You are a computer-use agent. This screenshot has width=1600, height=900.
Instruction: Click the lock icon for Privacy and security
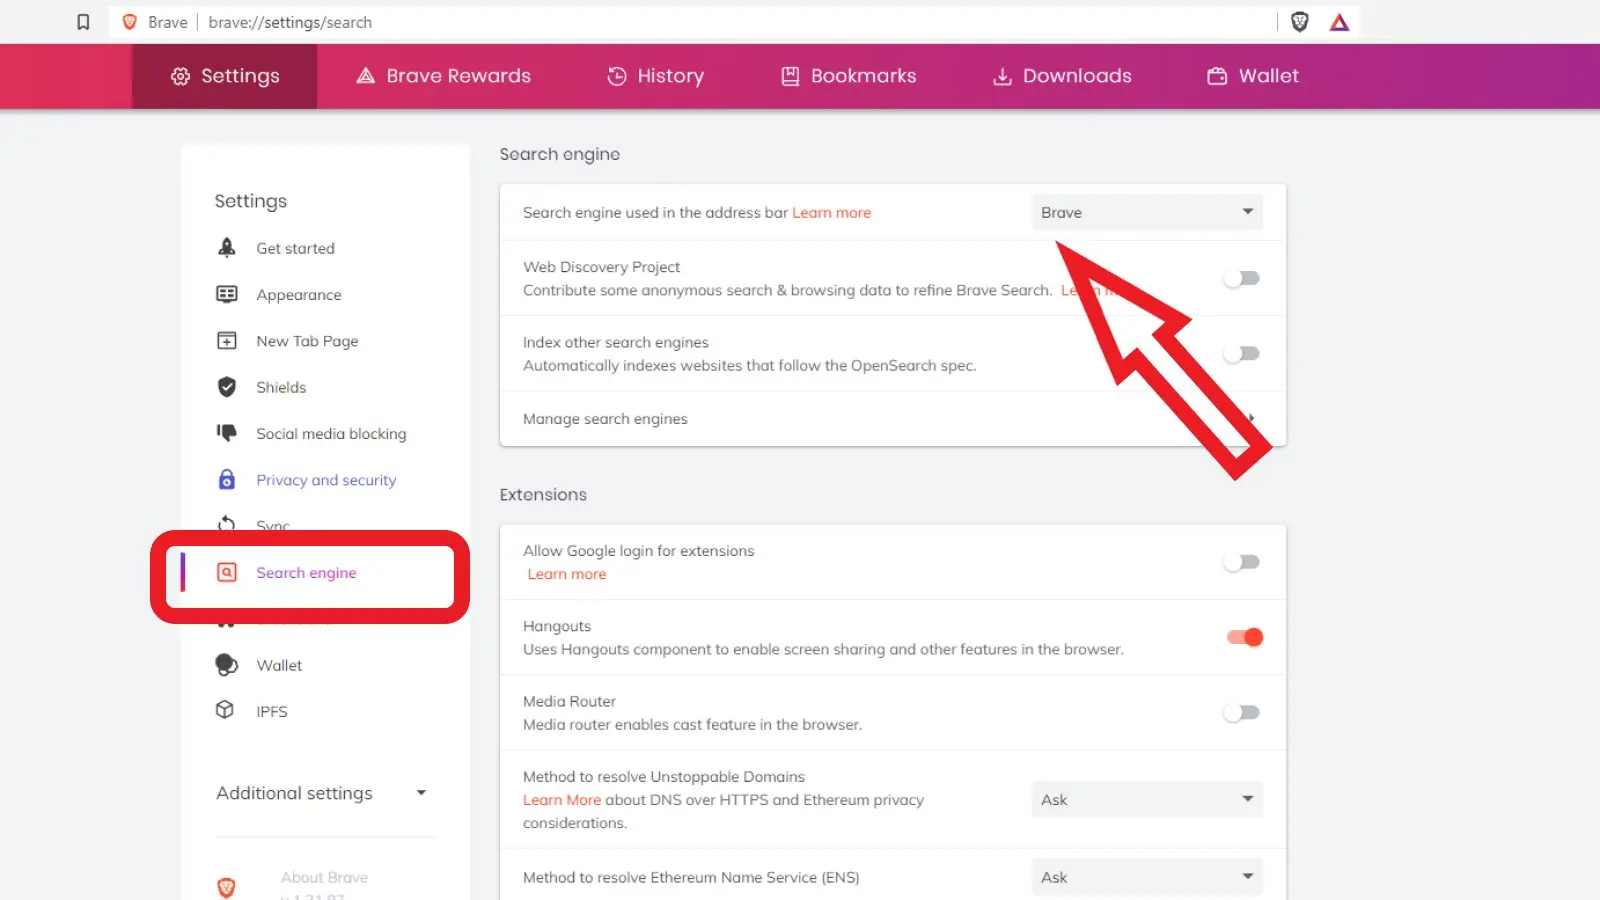(227, 480)
